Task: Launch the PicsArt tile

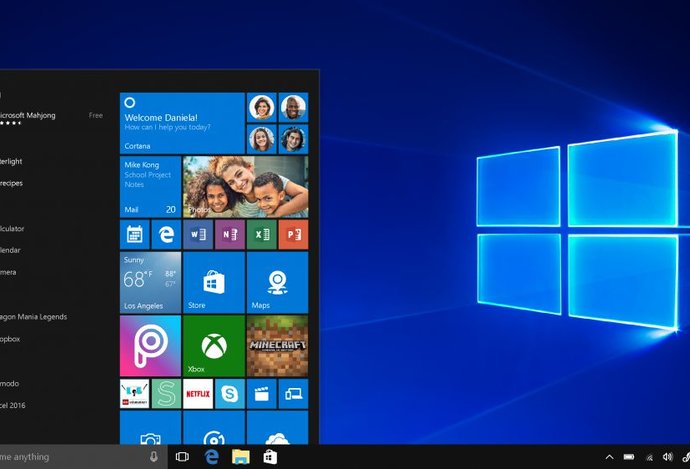Action: pyautogui.click(x=150, y=345)
